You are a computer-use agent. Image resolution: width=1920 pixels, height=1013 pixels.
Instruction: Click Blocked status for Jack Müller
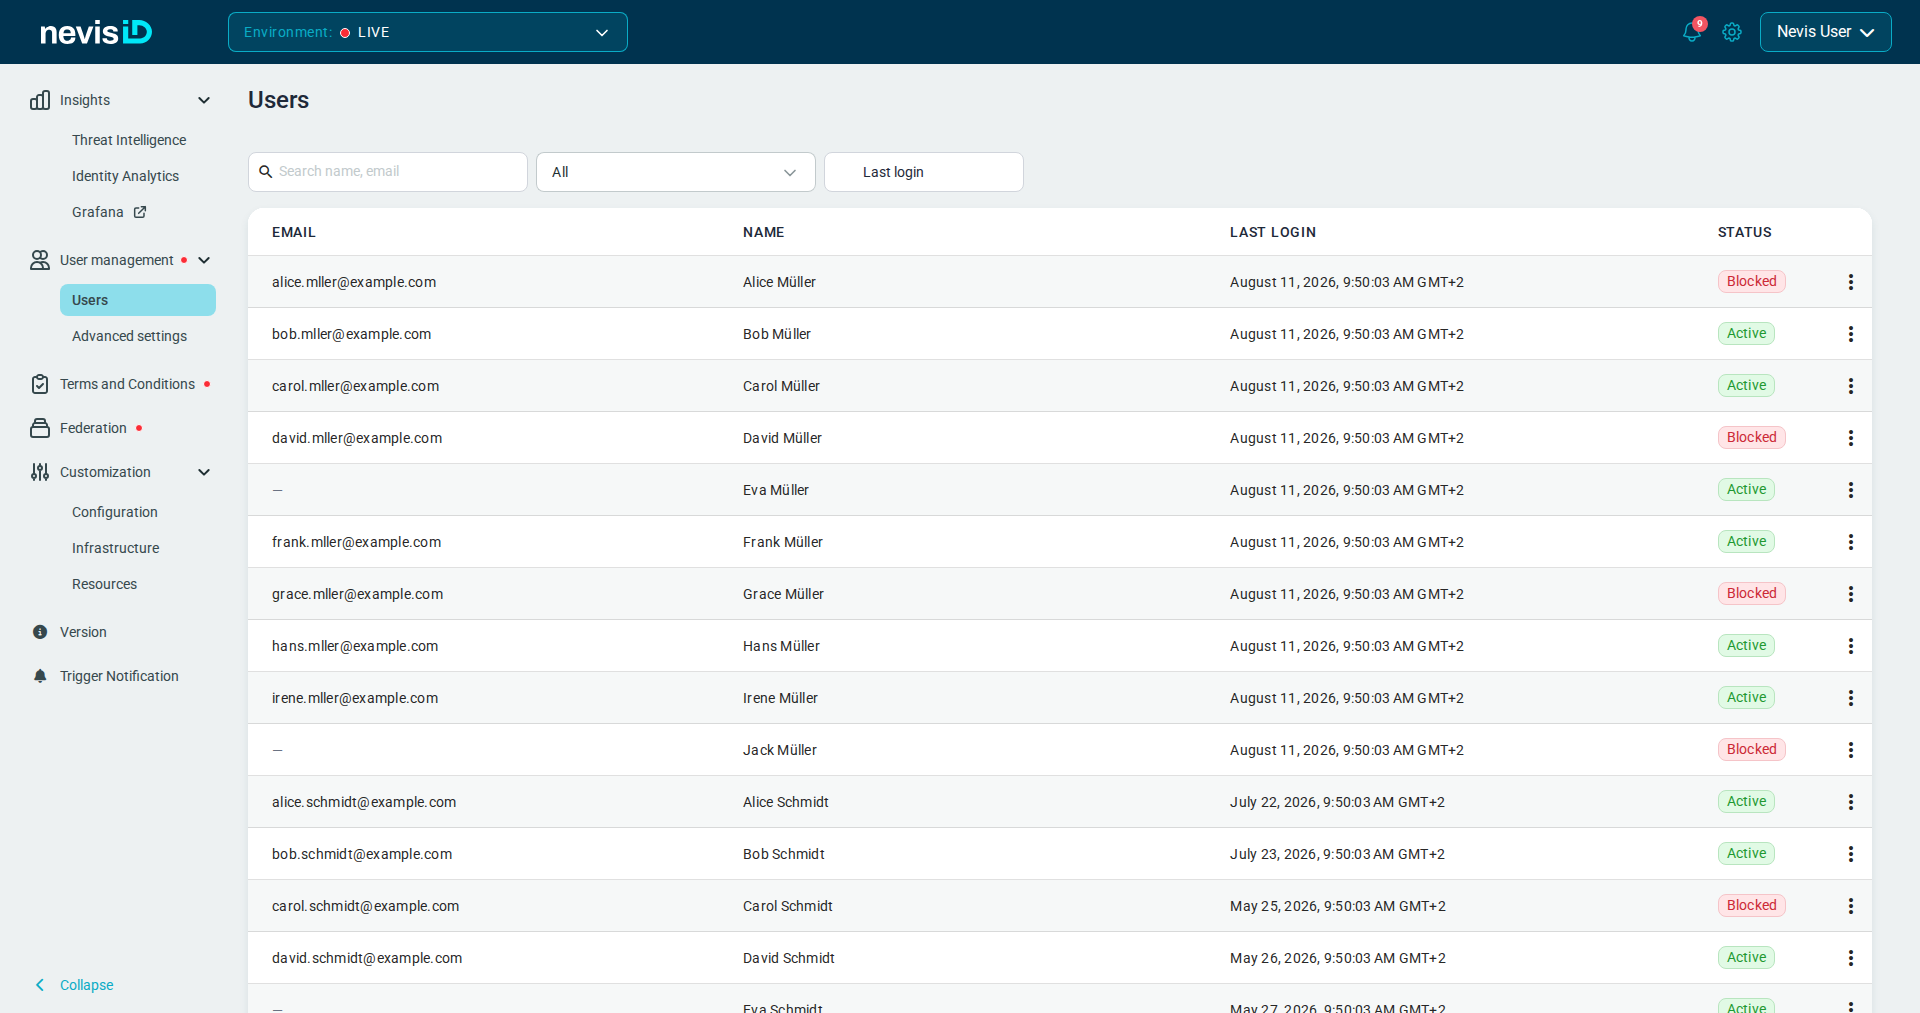[1752, 750]
